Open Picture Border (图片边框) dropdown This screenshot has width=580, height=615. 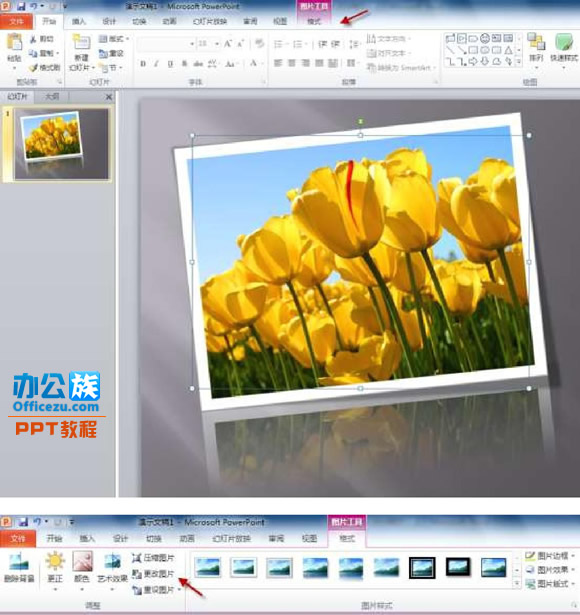550,556
